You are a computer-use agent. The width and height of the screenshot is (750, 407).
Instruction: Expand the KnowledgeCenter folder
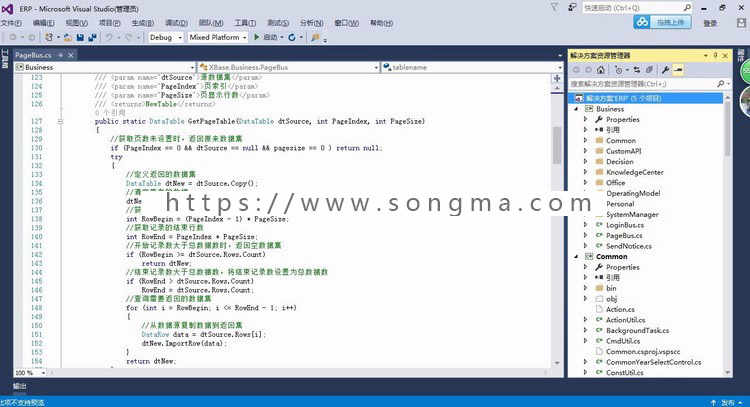point(585,172)
